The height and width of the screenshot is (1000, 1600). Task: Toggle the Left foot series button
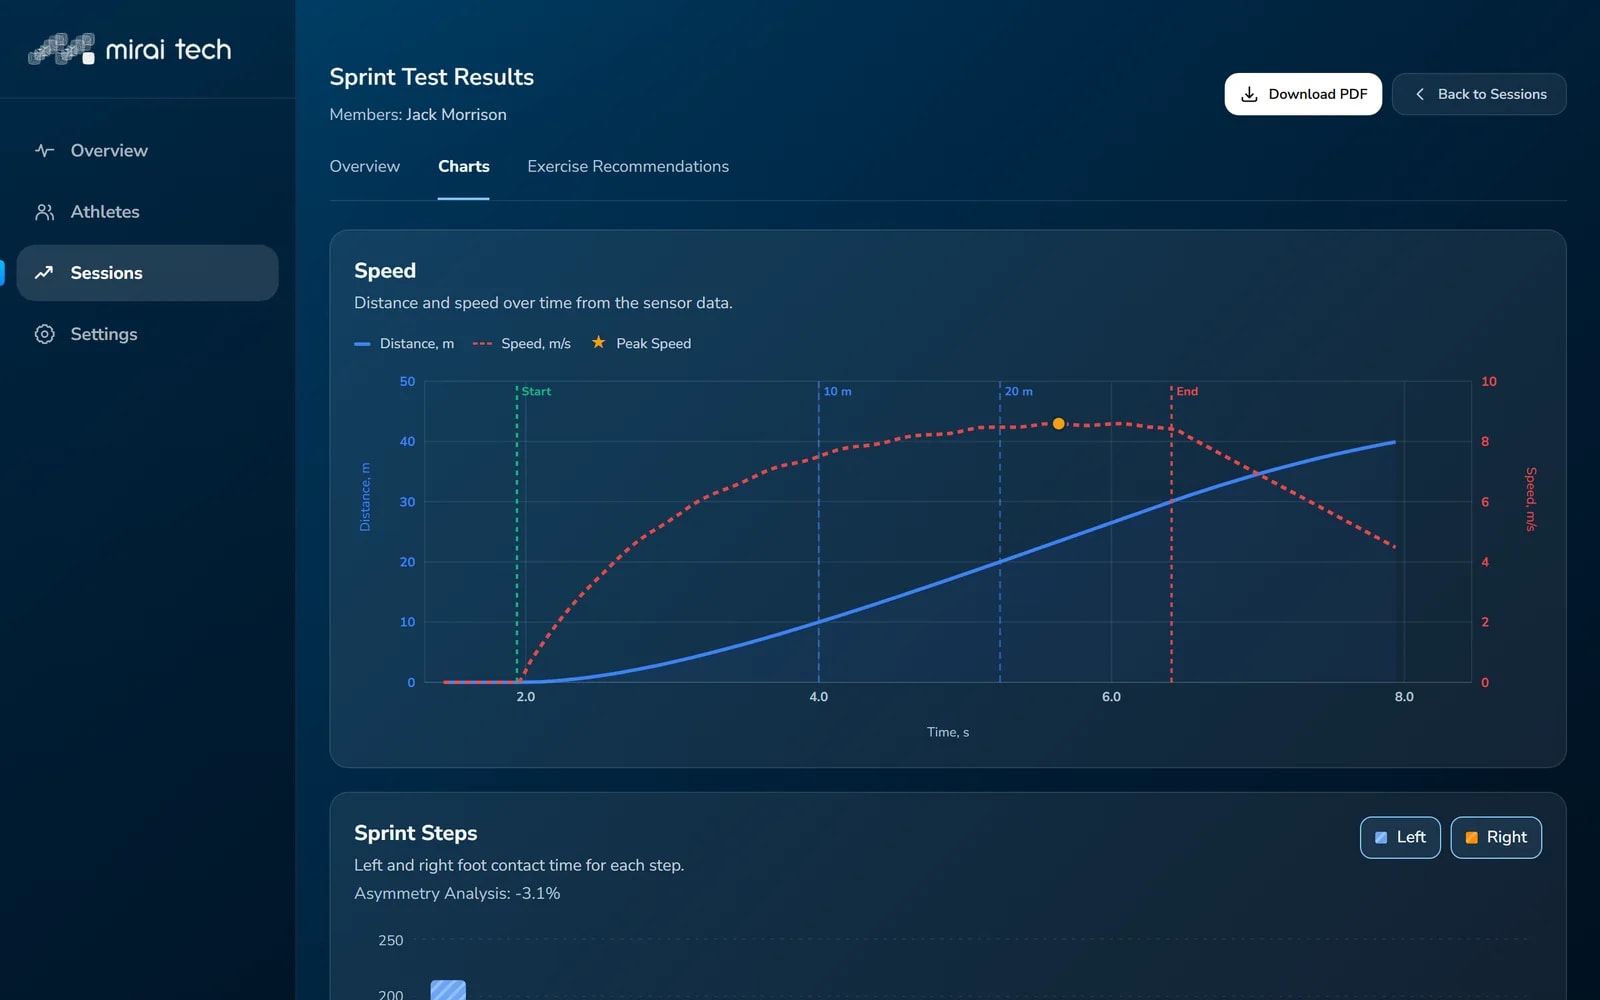(x=1400, y=837)
